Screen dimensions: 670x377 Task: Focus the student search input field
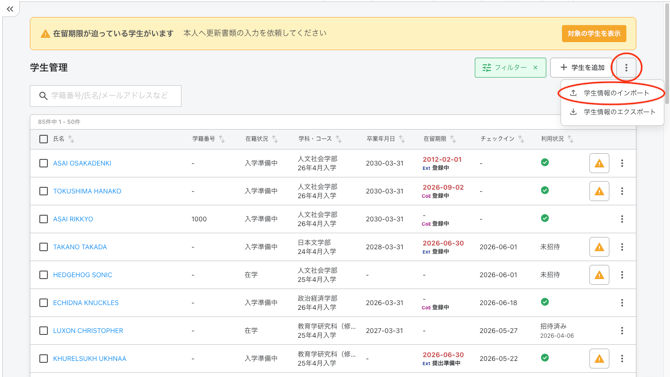[106, 96]
